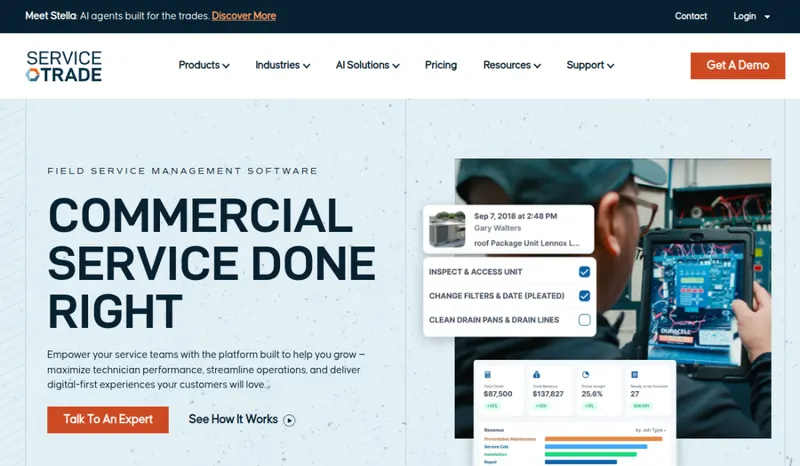Open the Pricing page
The image size is (800, 466).
(x=441, y=65)
